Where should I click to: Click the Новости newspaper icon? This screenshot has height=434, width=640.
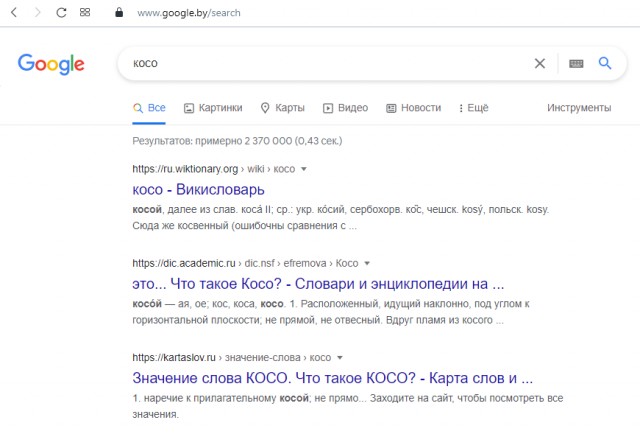(x=391, y=108)
